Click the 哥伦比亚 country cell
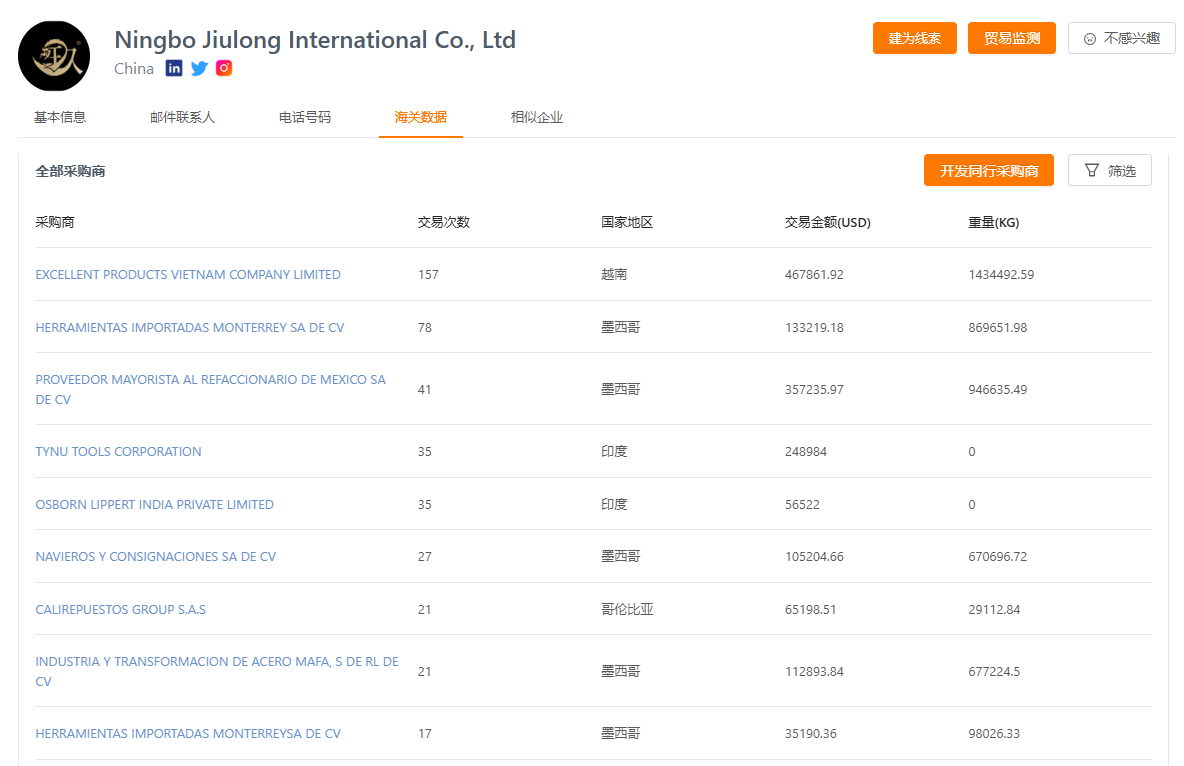The width and height of the screenshot is (1184, 766). (627, 609)
